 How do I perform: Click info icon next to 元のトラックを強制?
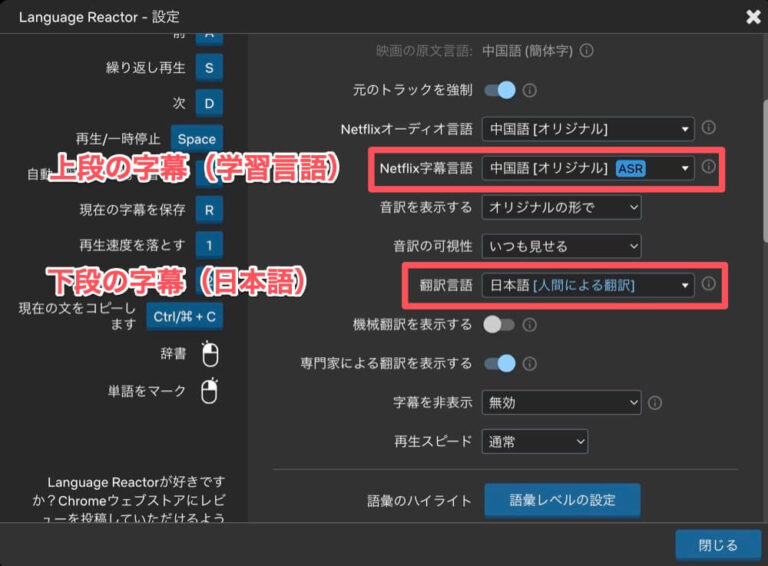[x=529, y=90]
